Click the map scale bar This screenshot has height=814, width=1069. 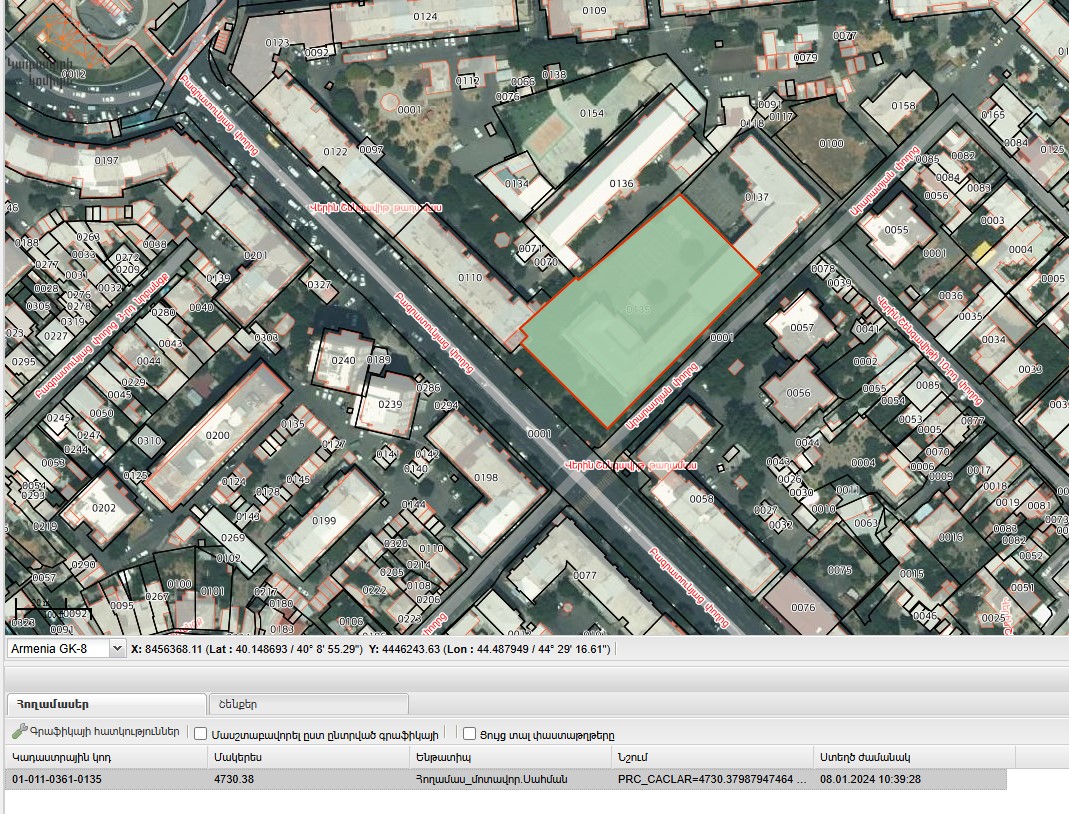(x=44, y=606)
